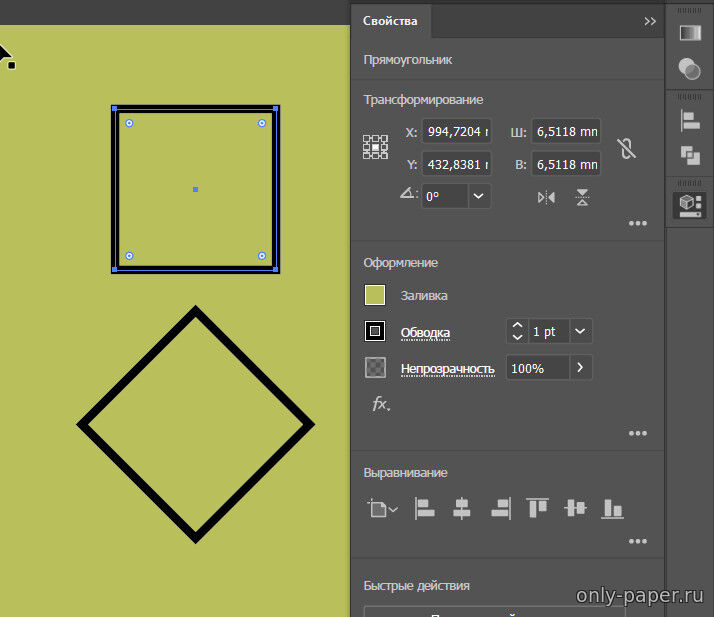Expand the stroke weight dropdown
The image size is (714, 617).
pyautogui.click(x=581, y=331)
